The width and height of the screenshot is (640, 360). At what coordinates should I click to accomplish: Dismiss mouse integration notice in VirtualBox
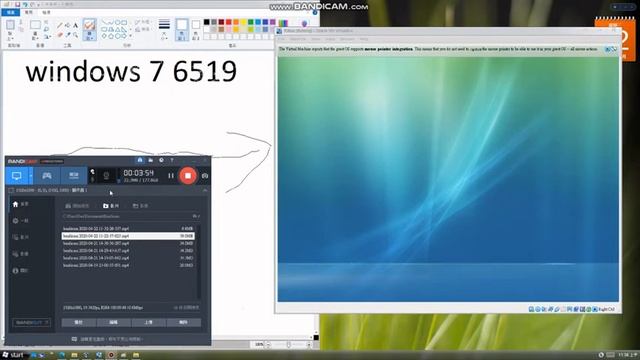click(x=607, y=49)
